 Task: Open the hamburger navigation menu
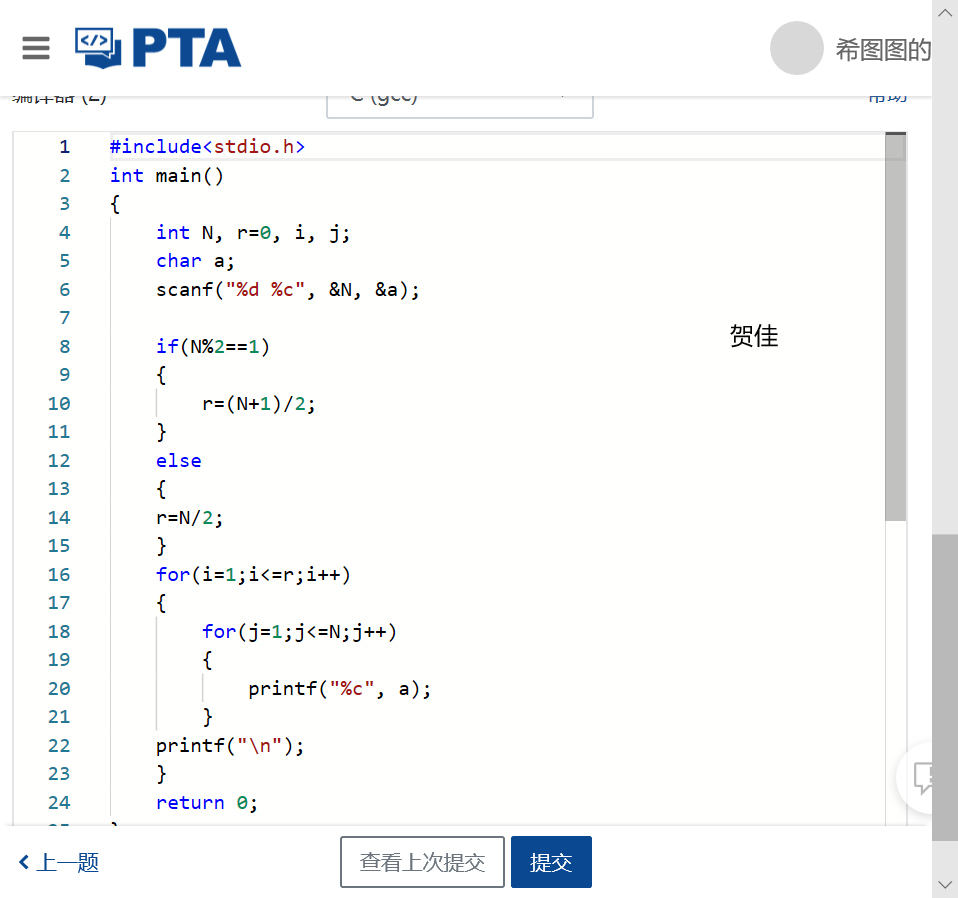point(36,48)
